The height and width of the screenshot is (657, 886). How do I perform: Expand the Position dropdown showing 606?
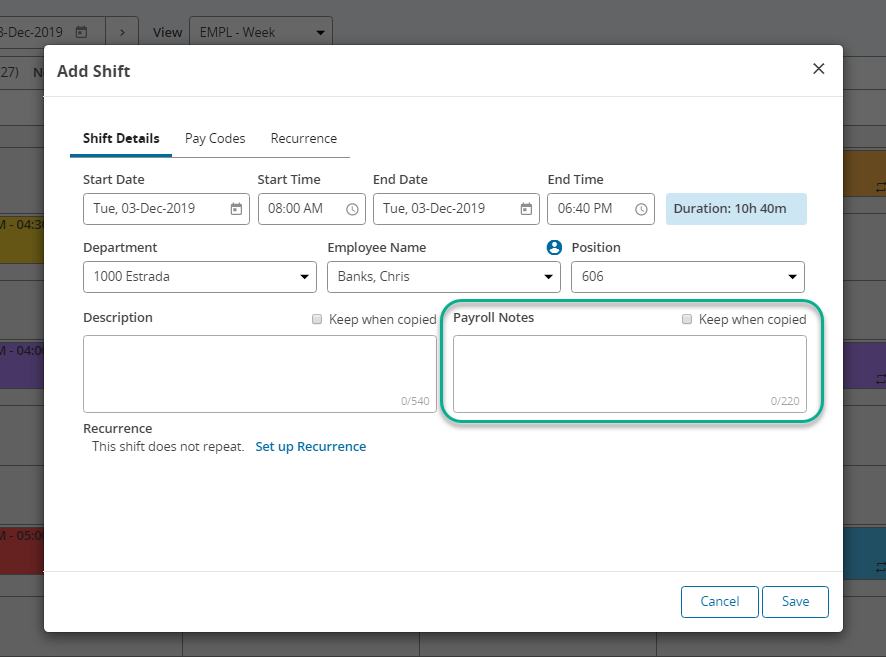(x=688, y=277)
